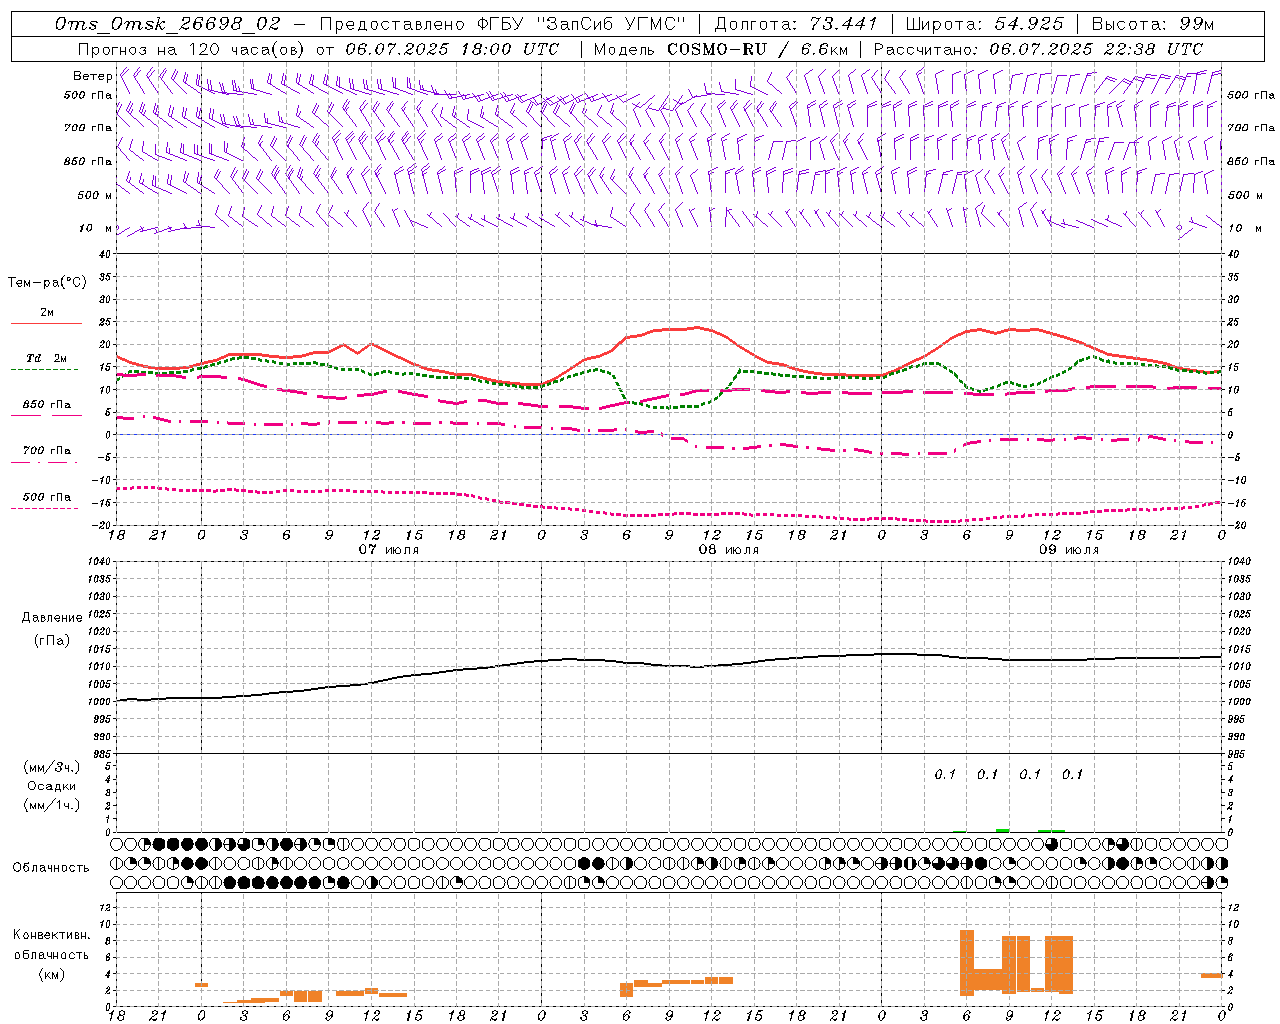This screenshot has height=1024, width=1280.
Task: Click the tallest orange convective bar near 6h 09 июля
Action: pyautogui.click(x=967, y=962)
